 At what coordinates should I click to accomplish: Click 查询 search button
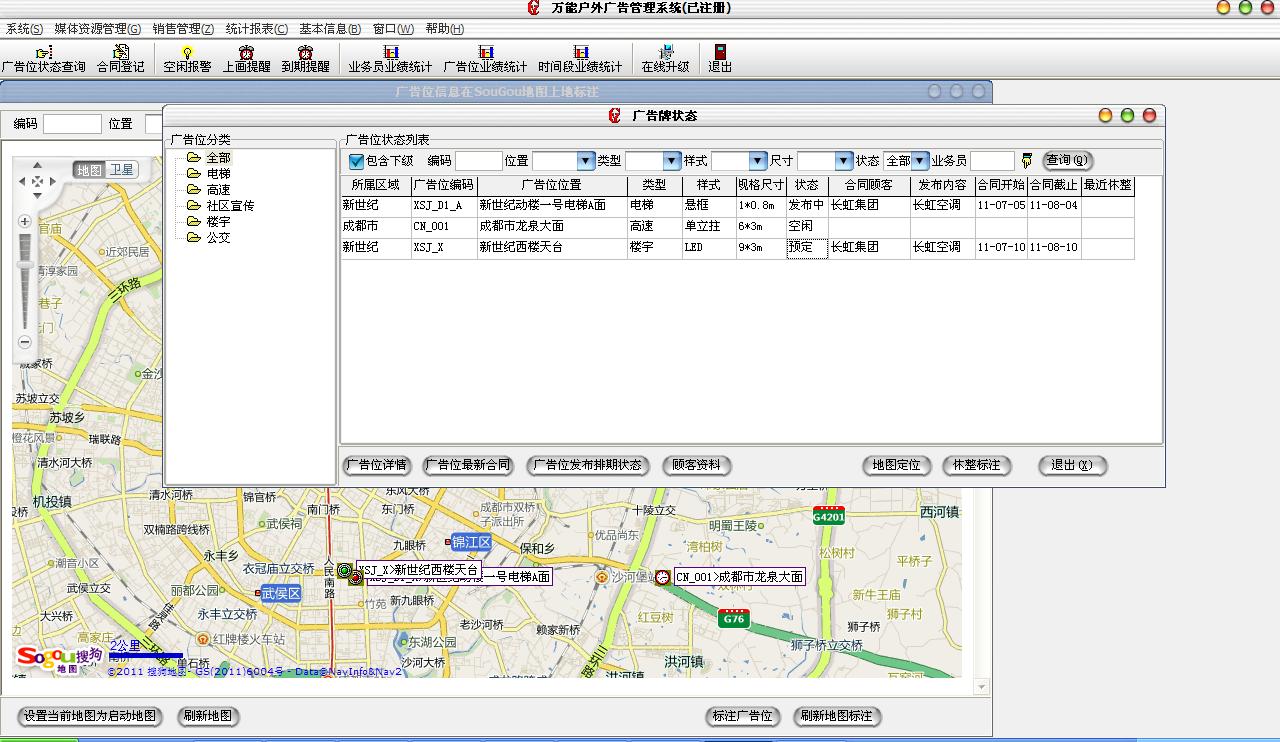click(x=1068, y=161)
